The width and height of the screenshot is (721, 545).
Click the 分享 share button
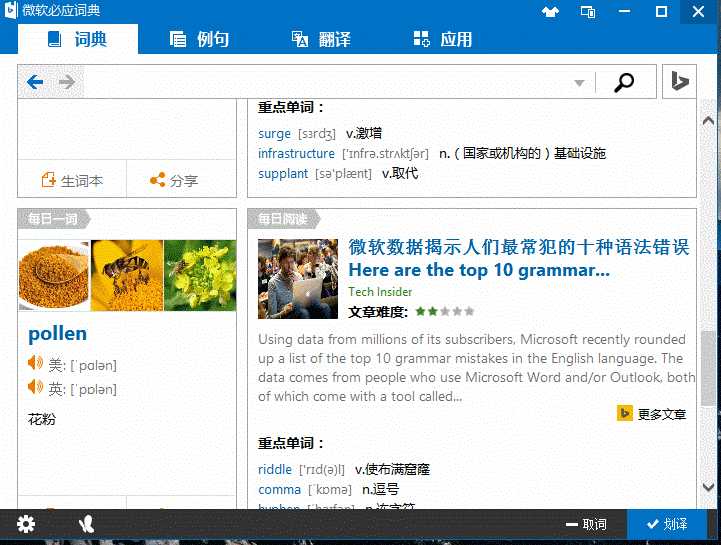click(x=174, y=180)
